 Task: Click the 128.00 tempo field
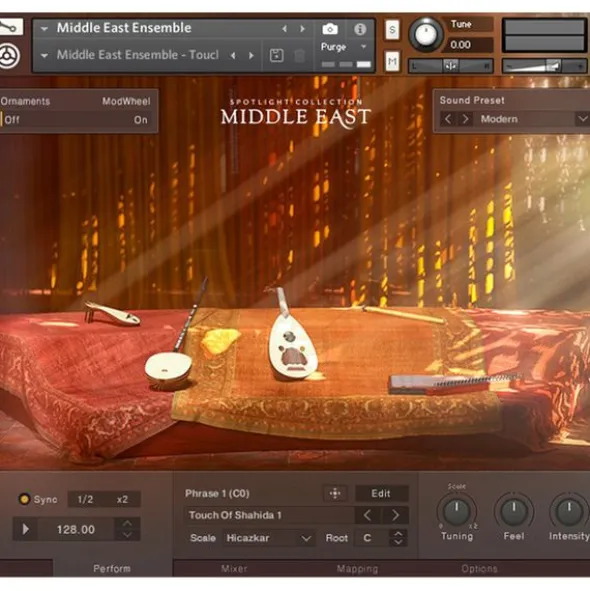(x=76, y=529)
